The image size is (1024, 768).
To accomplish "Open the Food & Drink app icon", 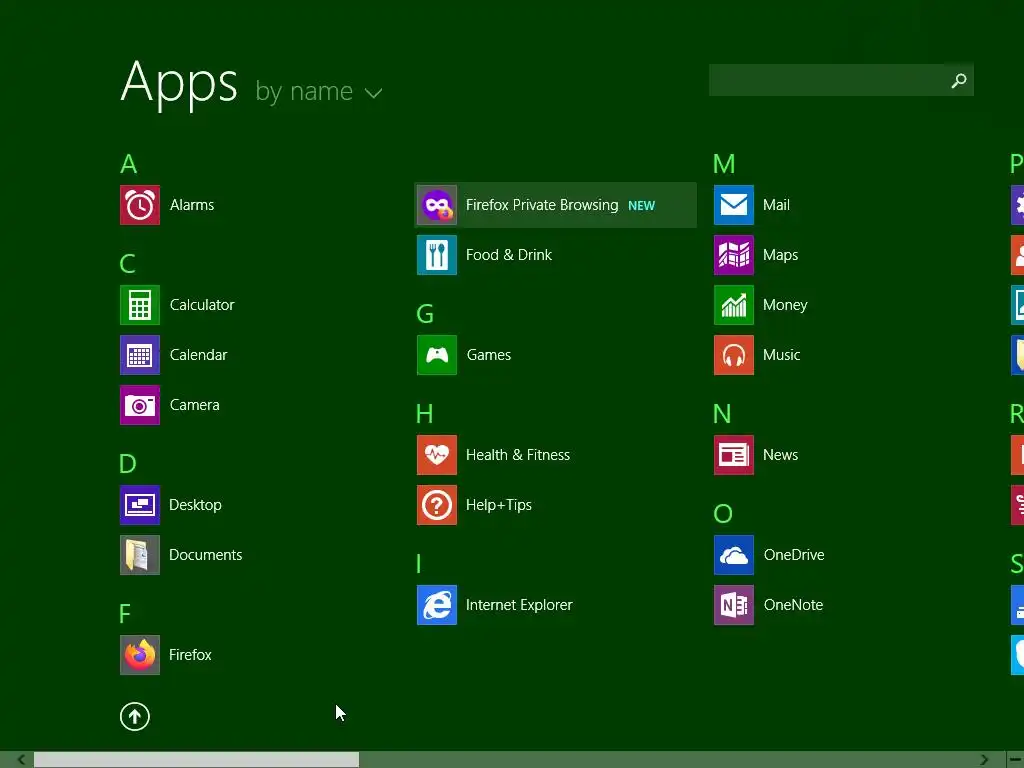I will point(437,255).
